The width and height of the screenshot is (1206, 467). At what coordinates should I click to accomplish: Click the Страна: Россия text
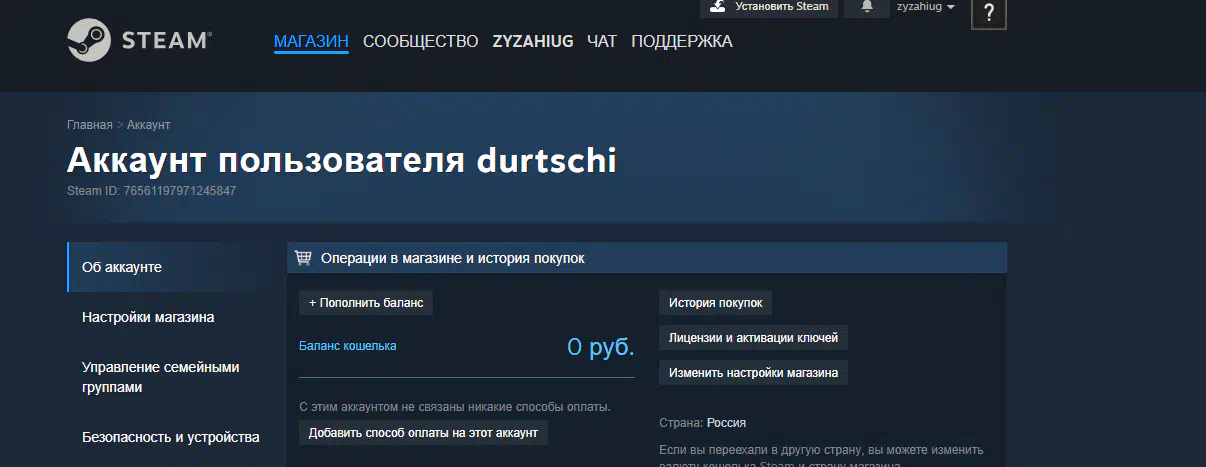703,423
